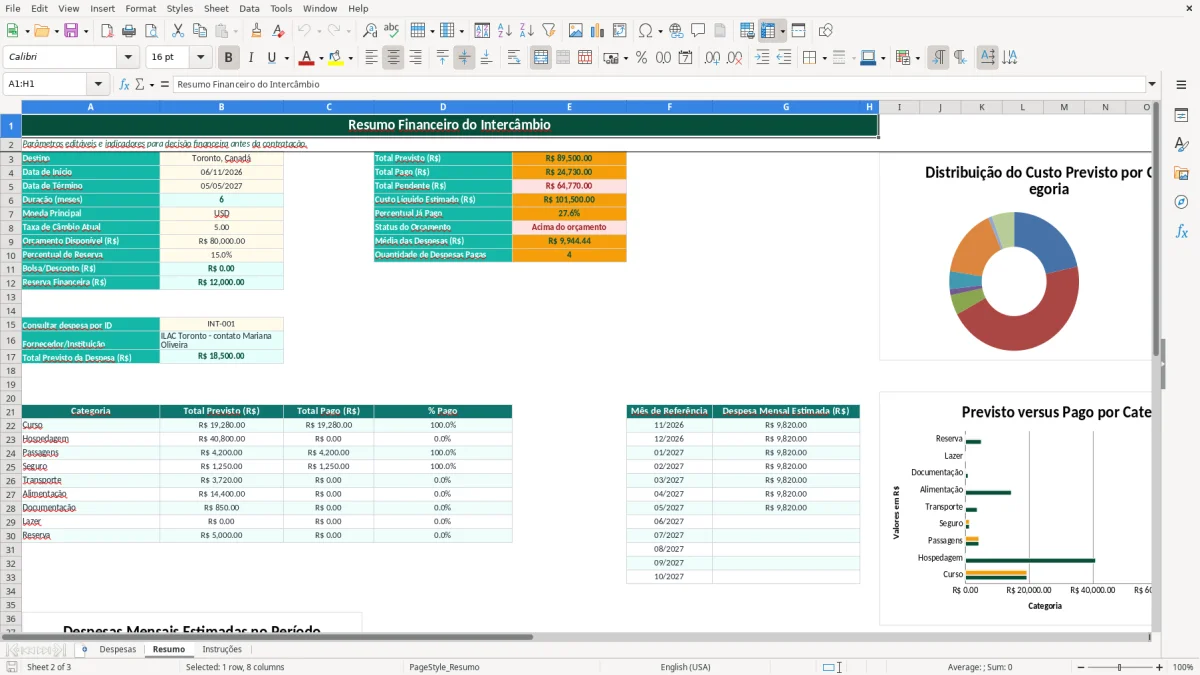1200x675 pixels.
Task: Insert special character omega icon
Action: click(645, 31)
